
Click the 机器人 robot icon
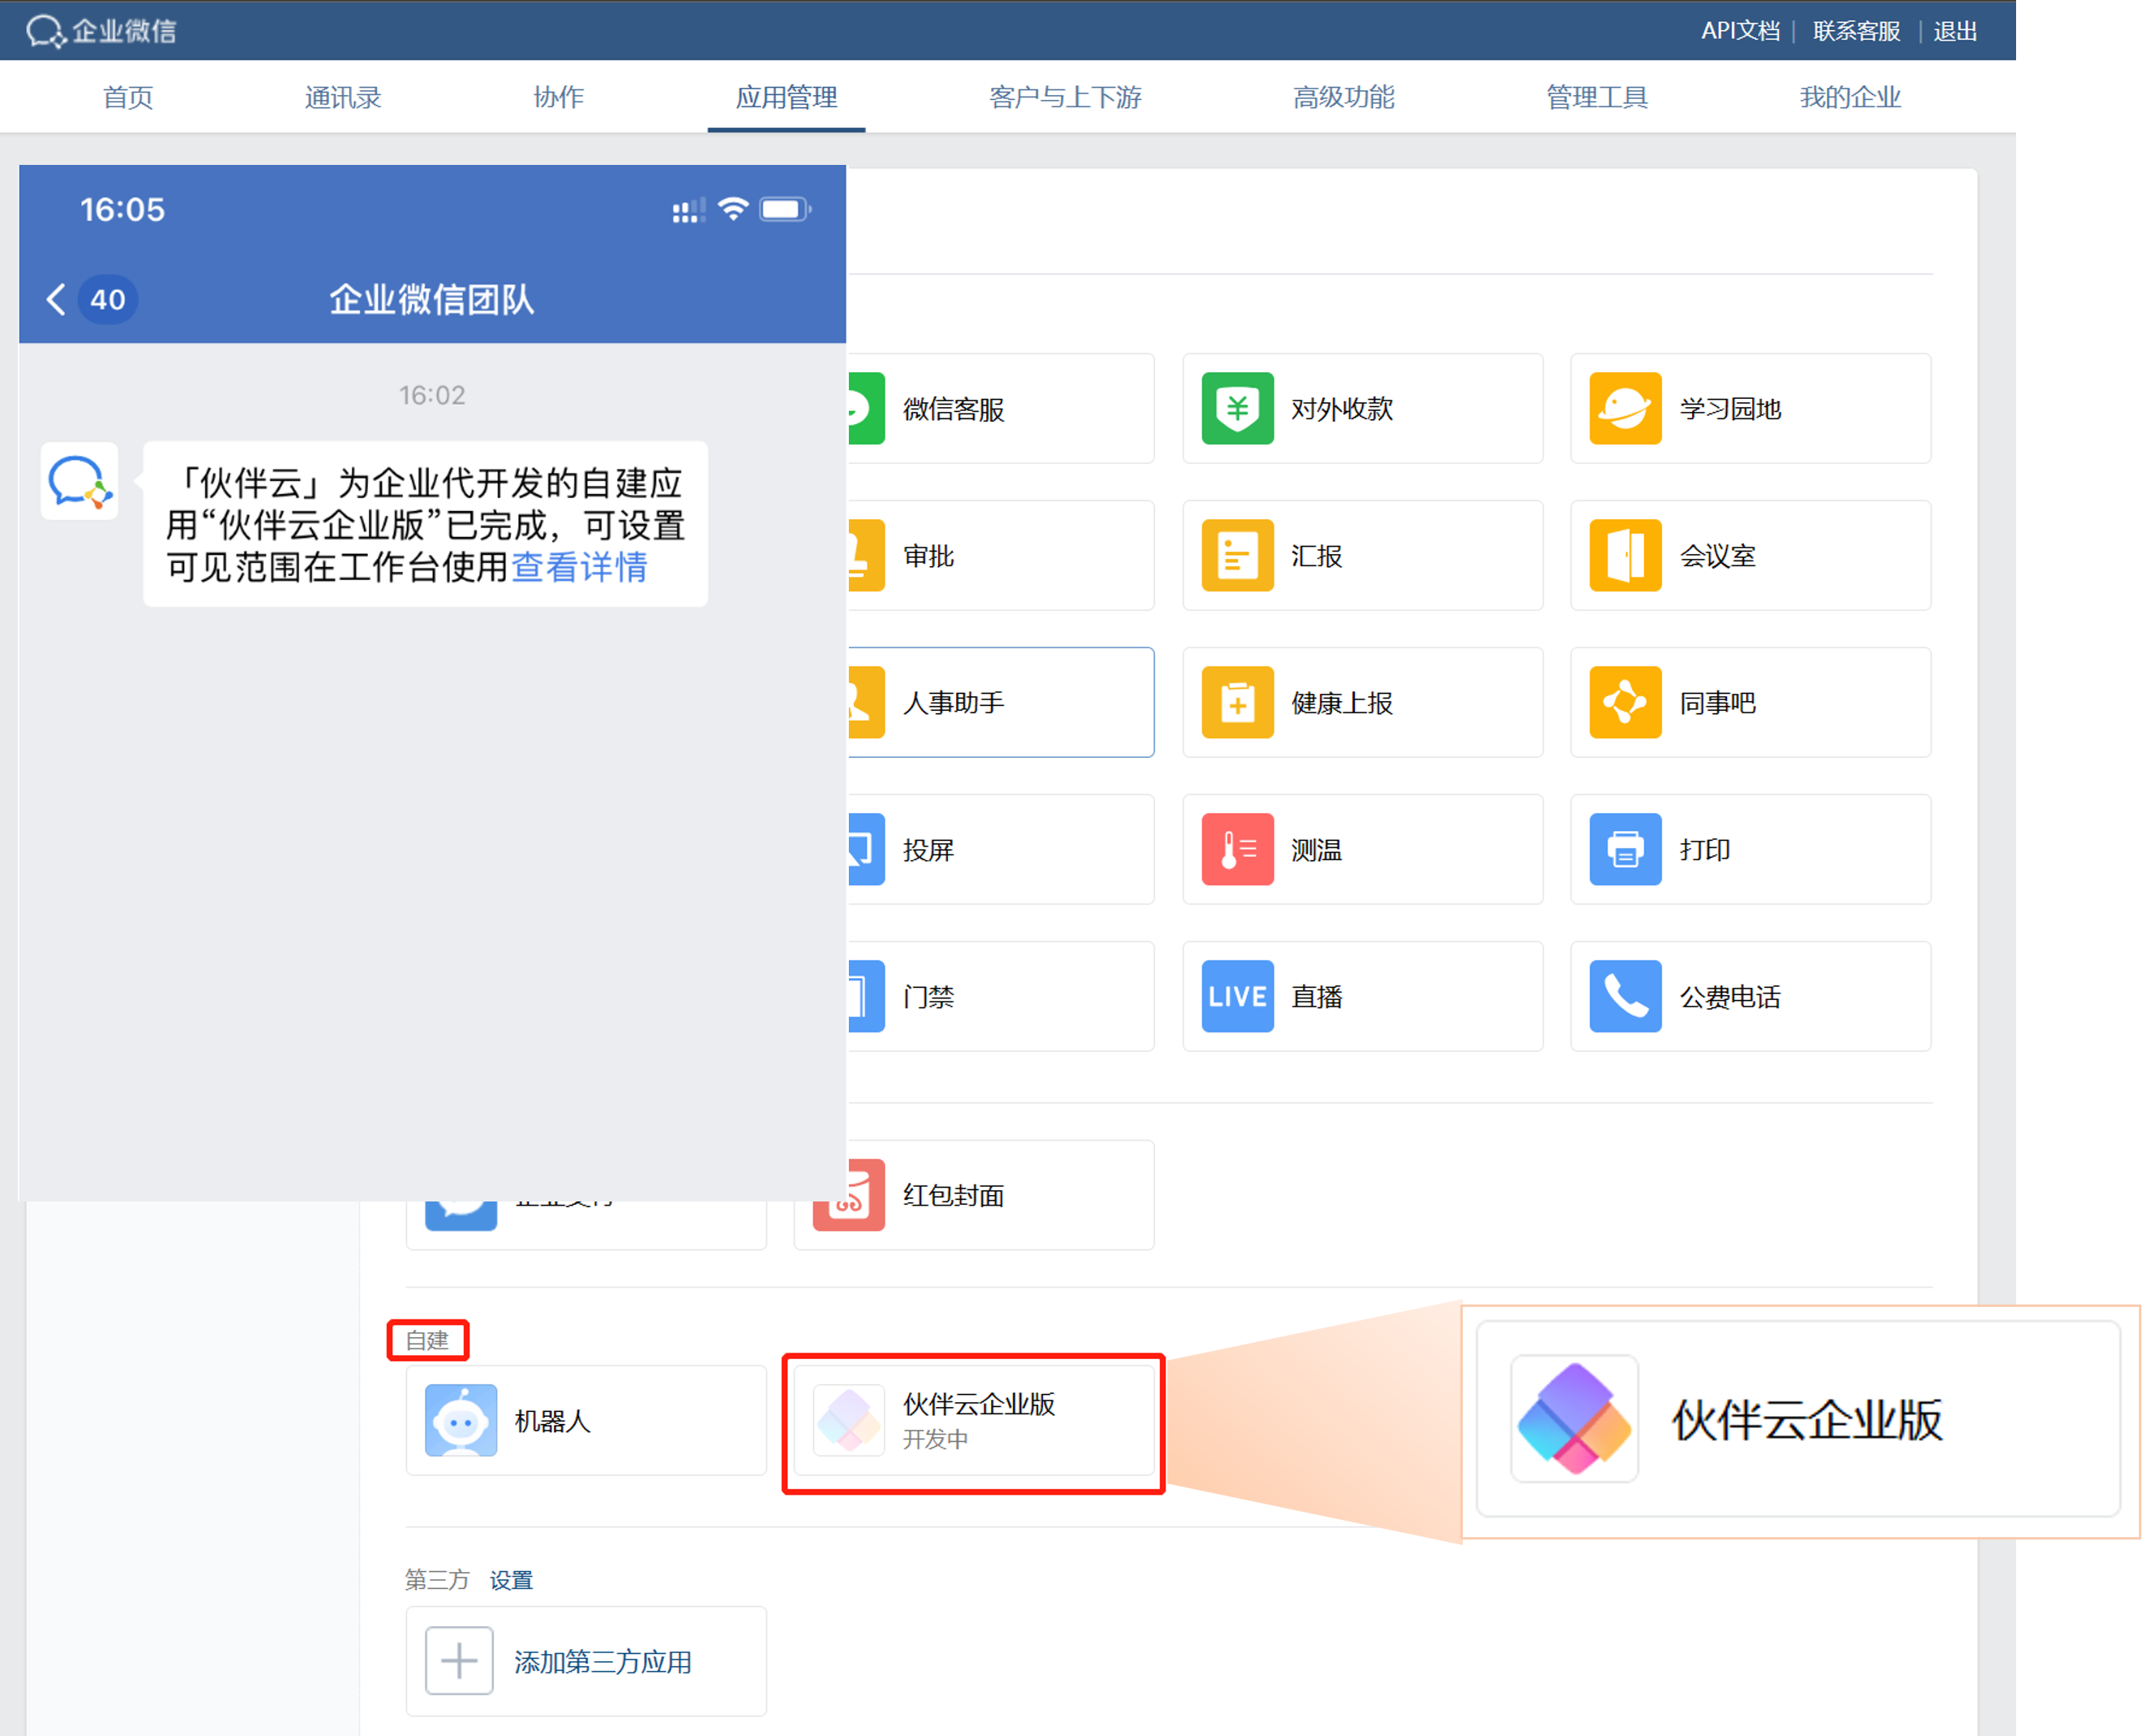461,1420
